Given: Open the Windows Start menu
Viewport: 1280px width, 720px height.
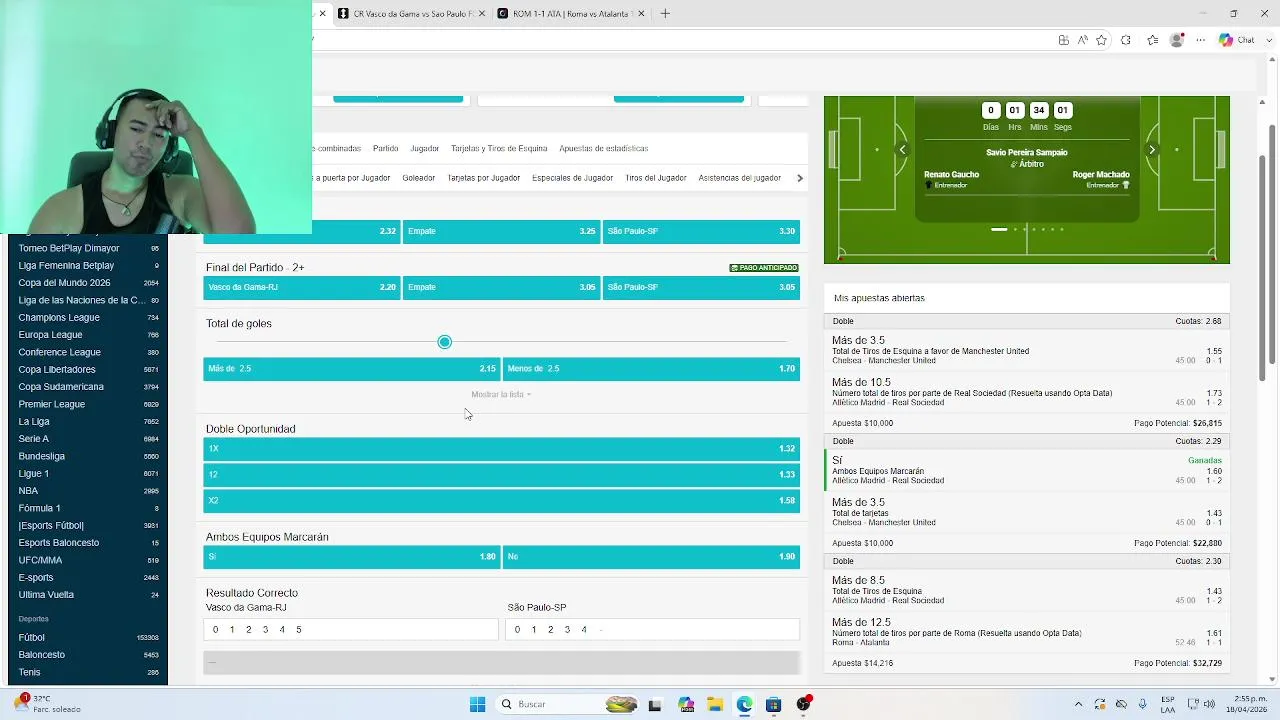Looking at the screenshot, I should point(477,704).
